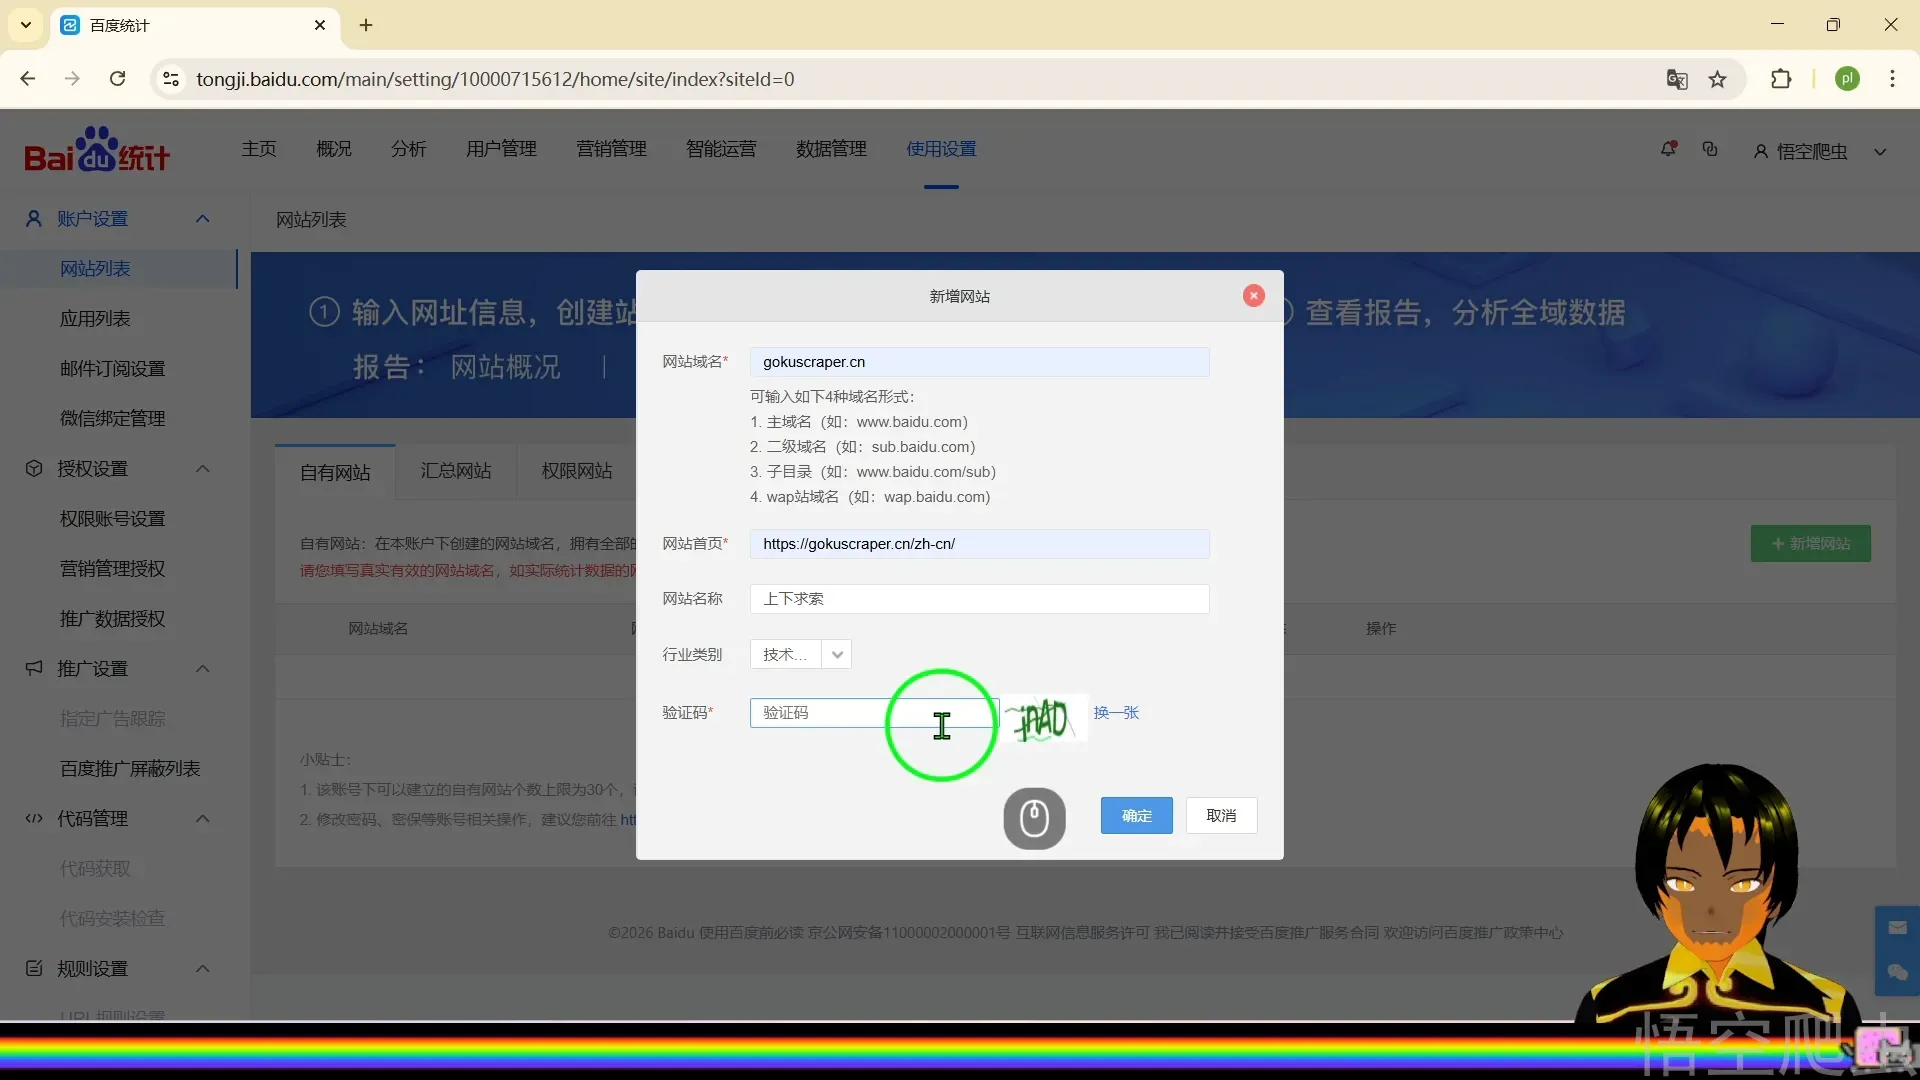Click the captcha image
The height and width of the screenshot is (1080, 1920).
[1044, 718]
